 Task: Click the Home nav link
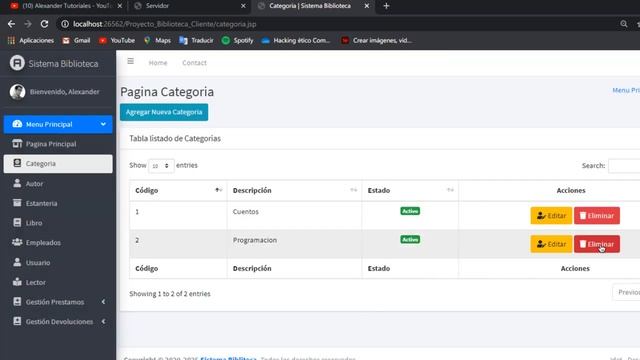[x=158, y=63]
